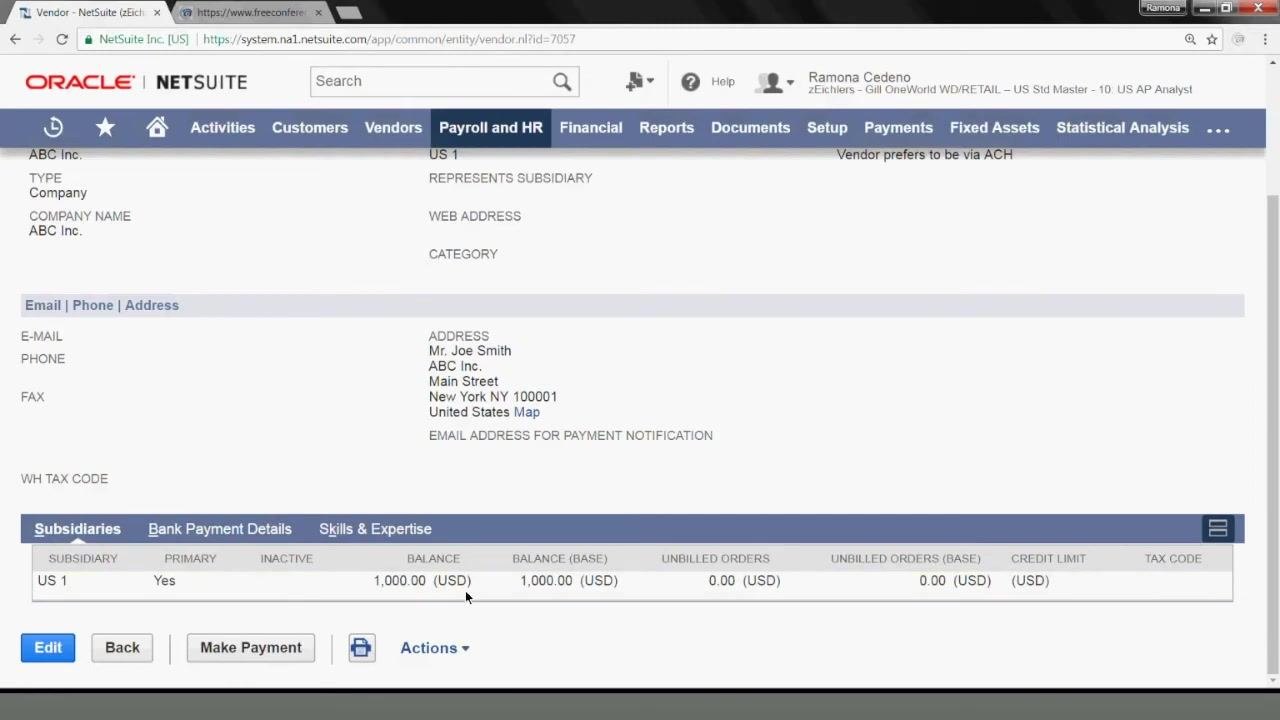Click the browser address bar URL
Screen dimensions: 1280x720
click(389, 39)
